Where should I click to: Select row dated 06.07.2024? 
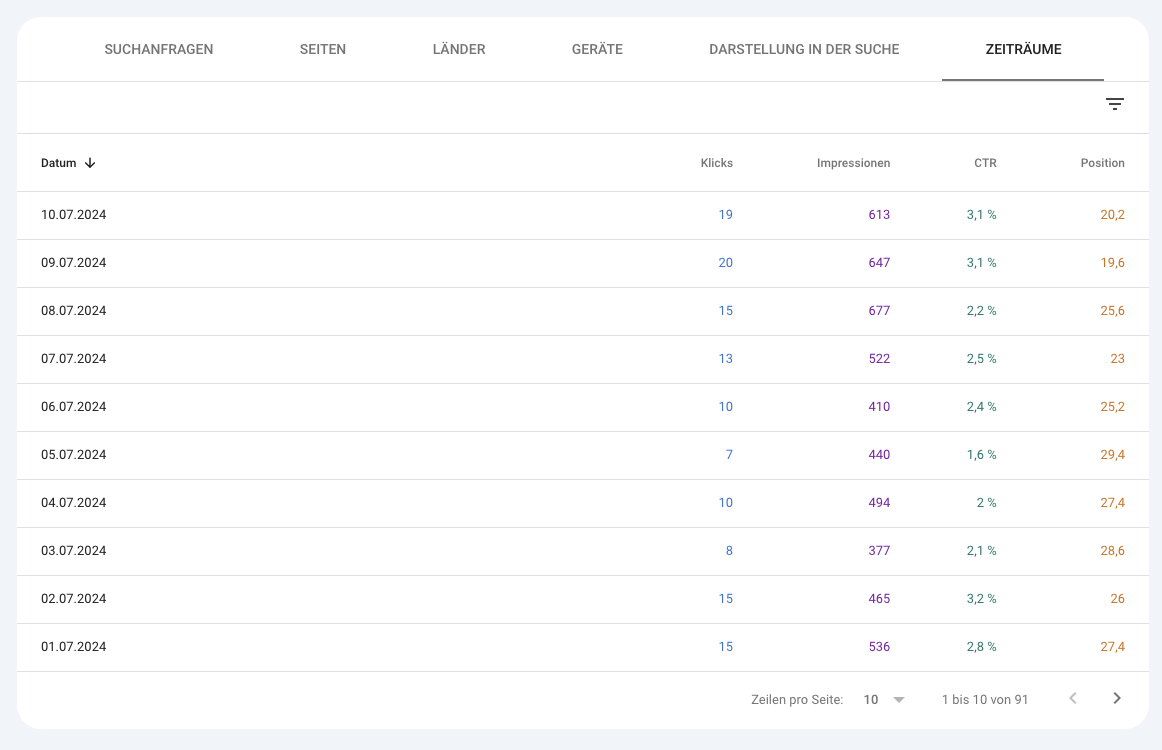(582, 407)
